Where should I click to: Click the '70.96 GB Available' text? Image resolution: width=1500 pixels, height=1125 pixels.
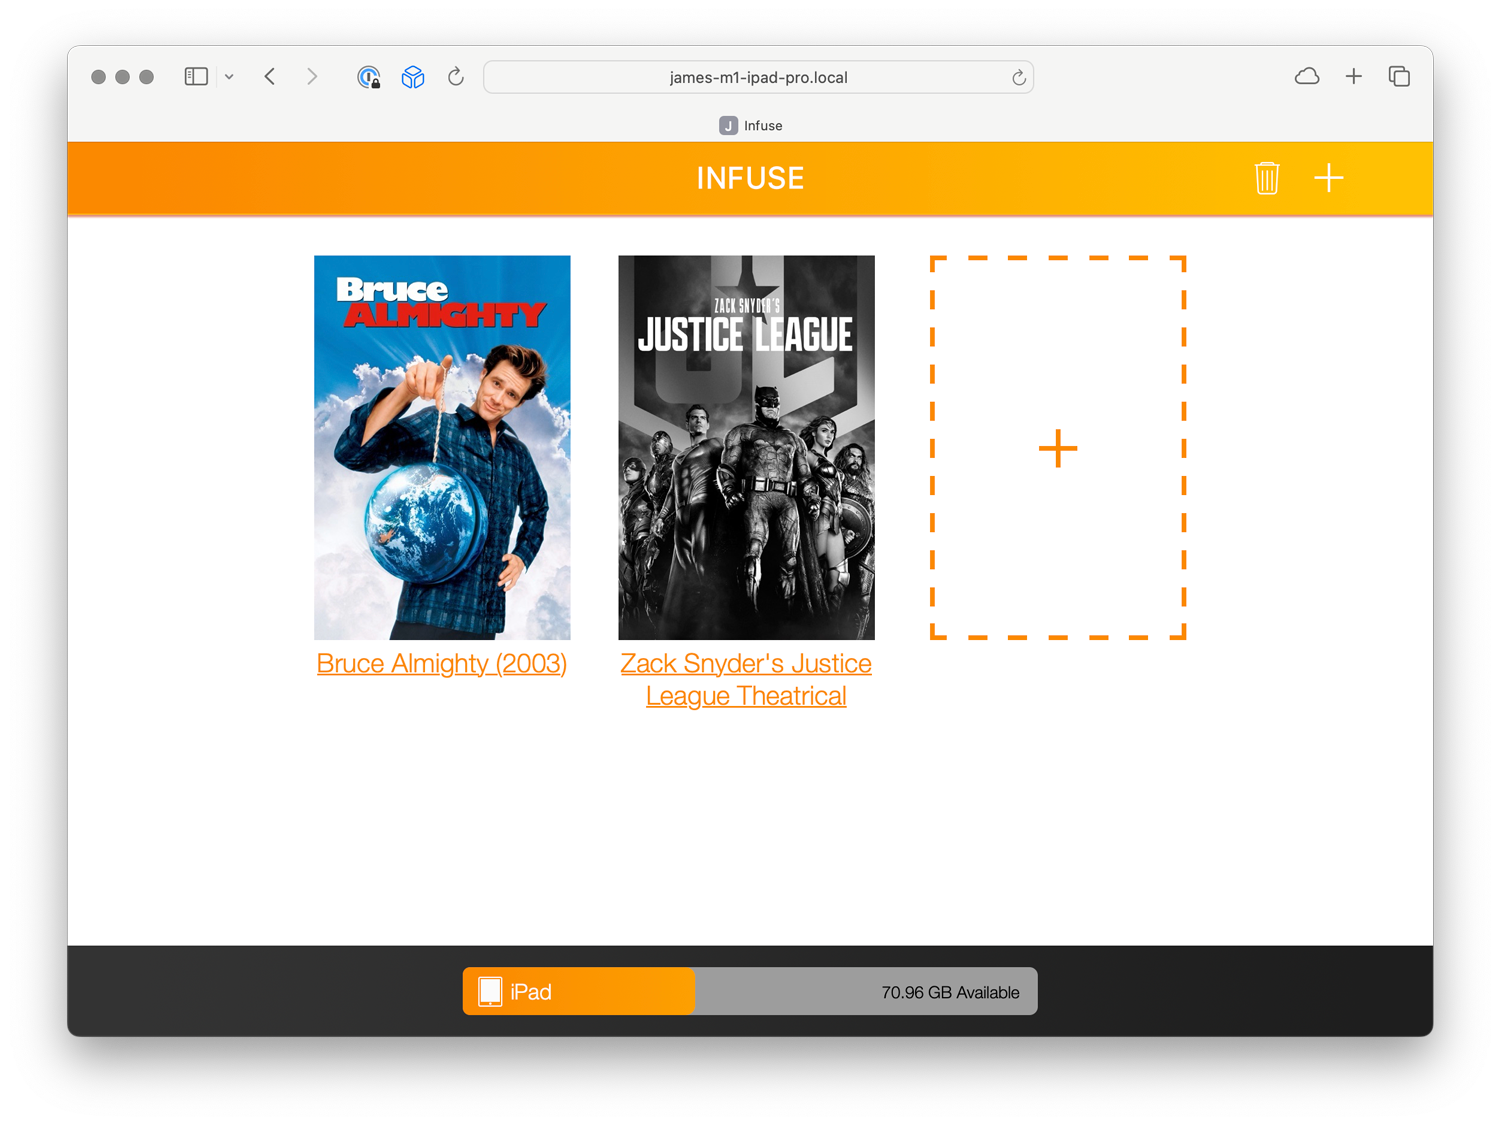pyautogui.click(x=950, y=992)
